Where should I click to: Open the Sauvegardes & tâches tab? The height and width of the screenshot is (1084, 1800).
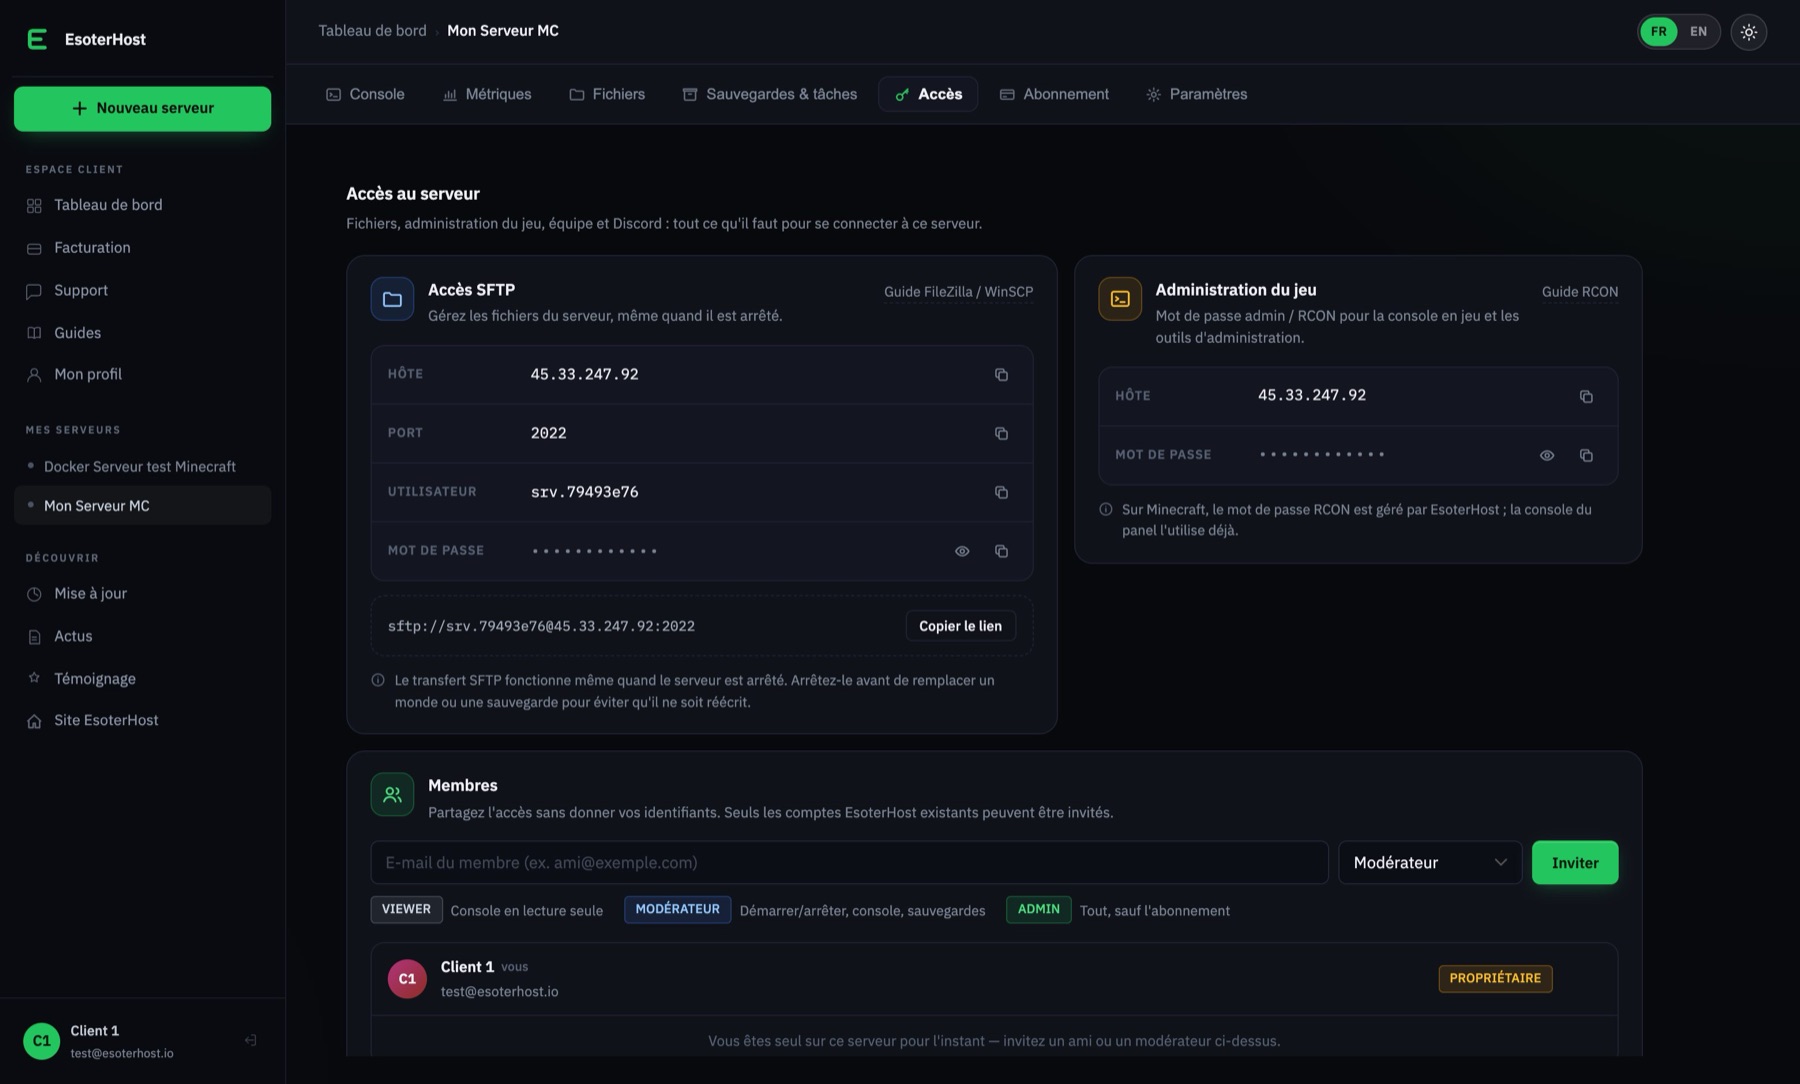pyautogui.click(x=770, y=94)
